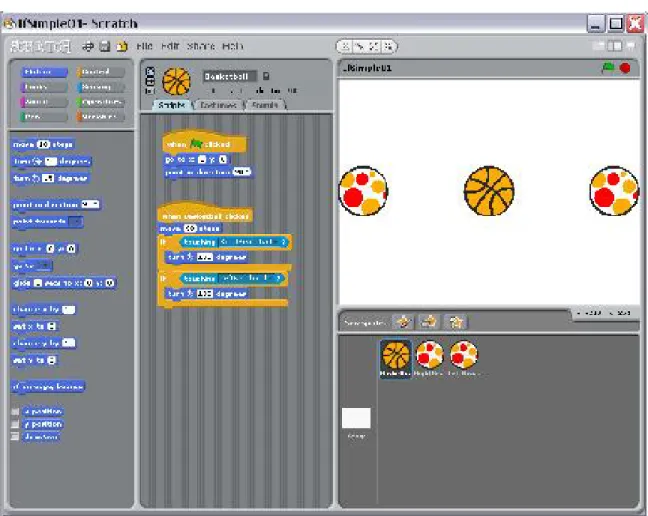Click Basketball costume preview in sprite header

(176, 82)
